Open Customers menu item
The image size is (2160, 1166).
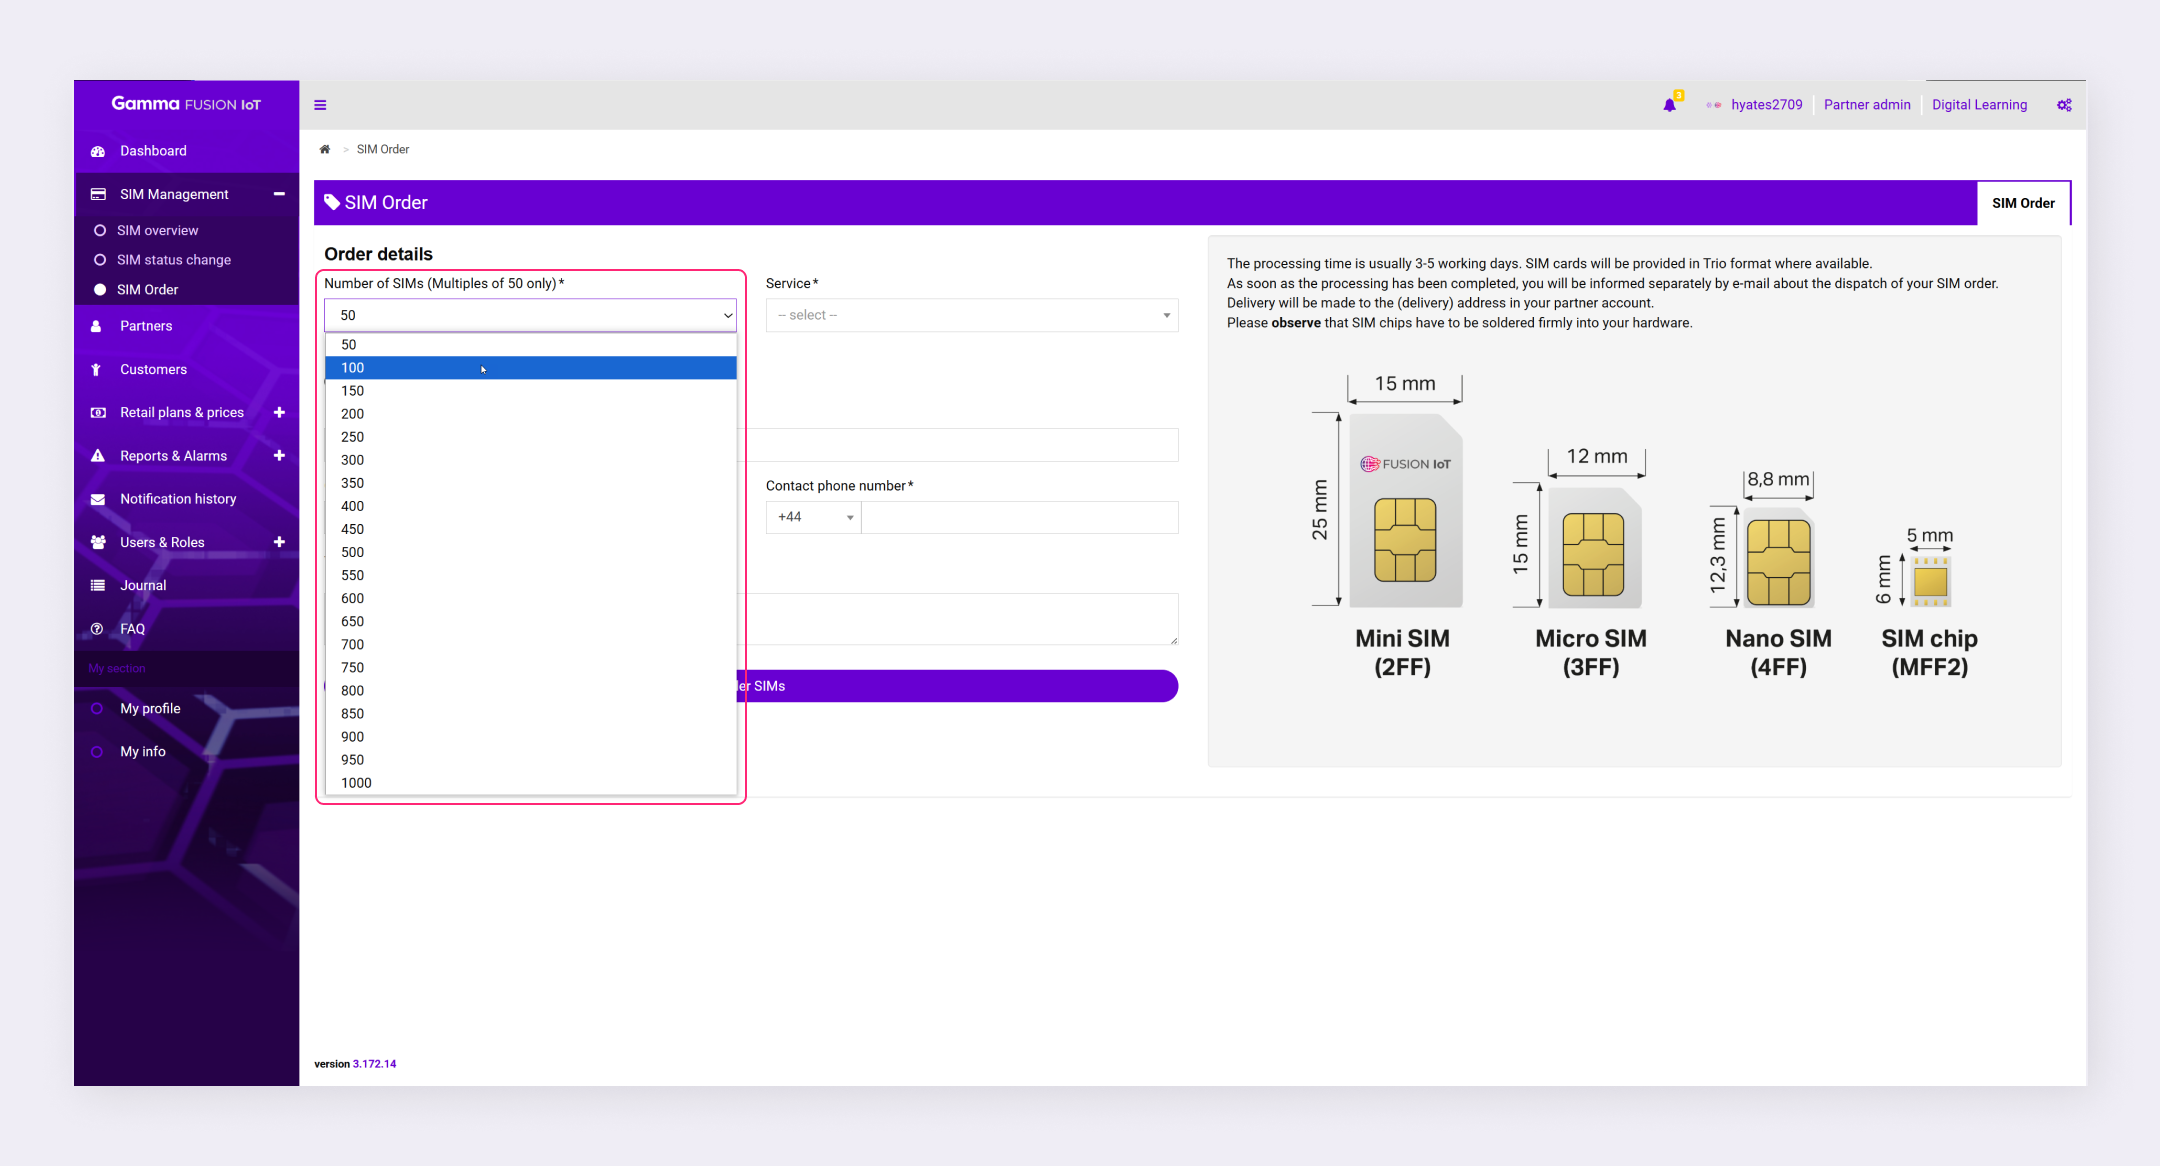pos(186,369)
